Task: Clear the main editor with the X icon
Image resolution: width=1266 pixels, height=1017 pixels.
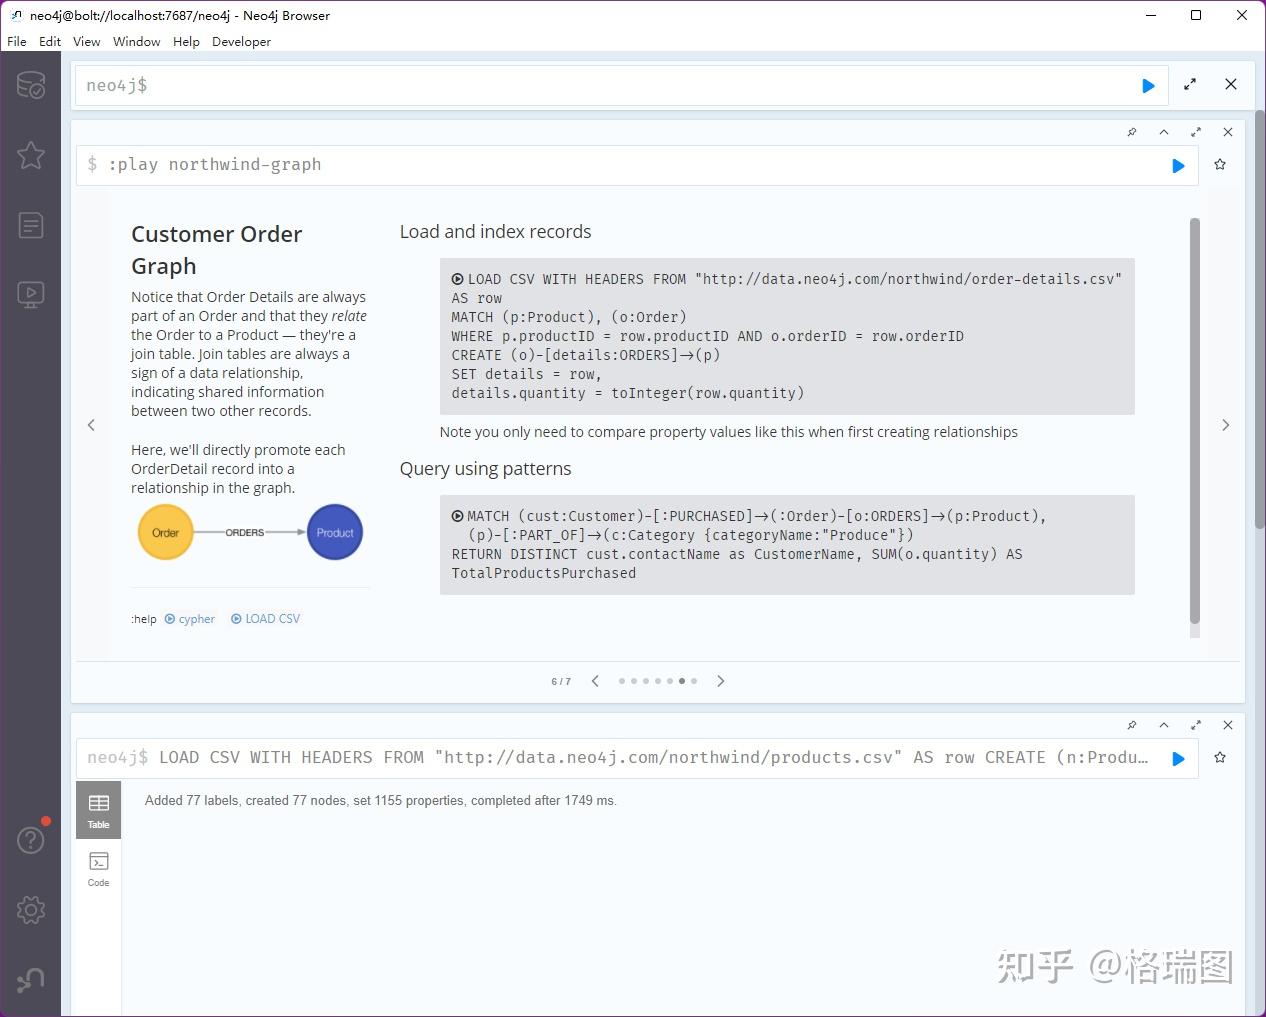Action: coord(1231,85)
